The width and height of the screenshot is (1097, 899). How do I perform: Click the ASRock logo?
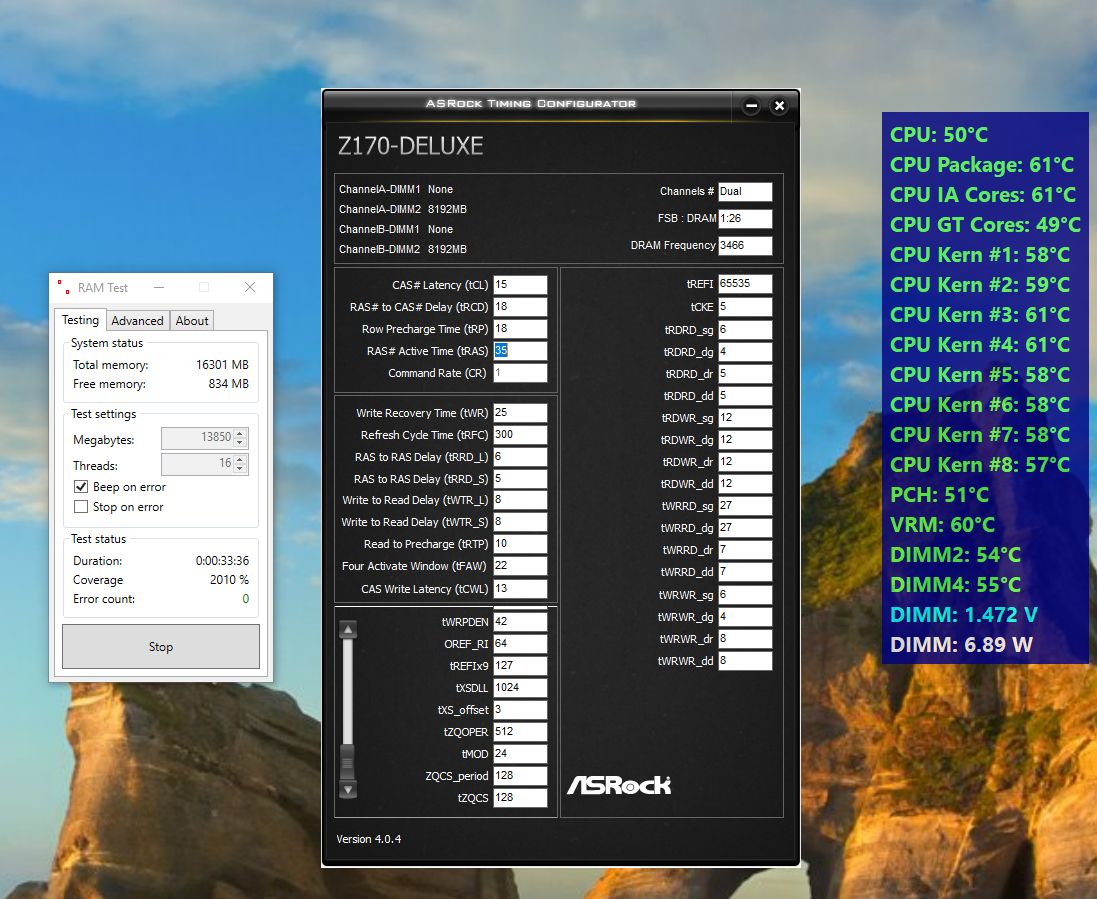tap(619, 785)
